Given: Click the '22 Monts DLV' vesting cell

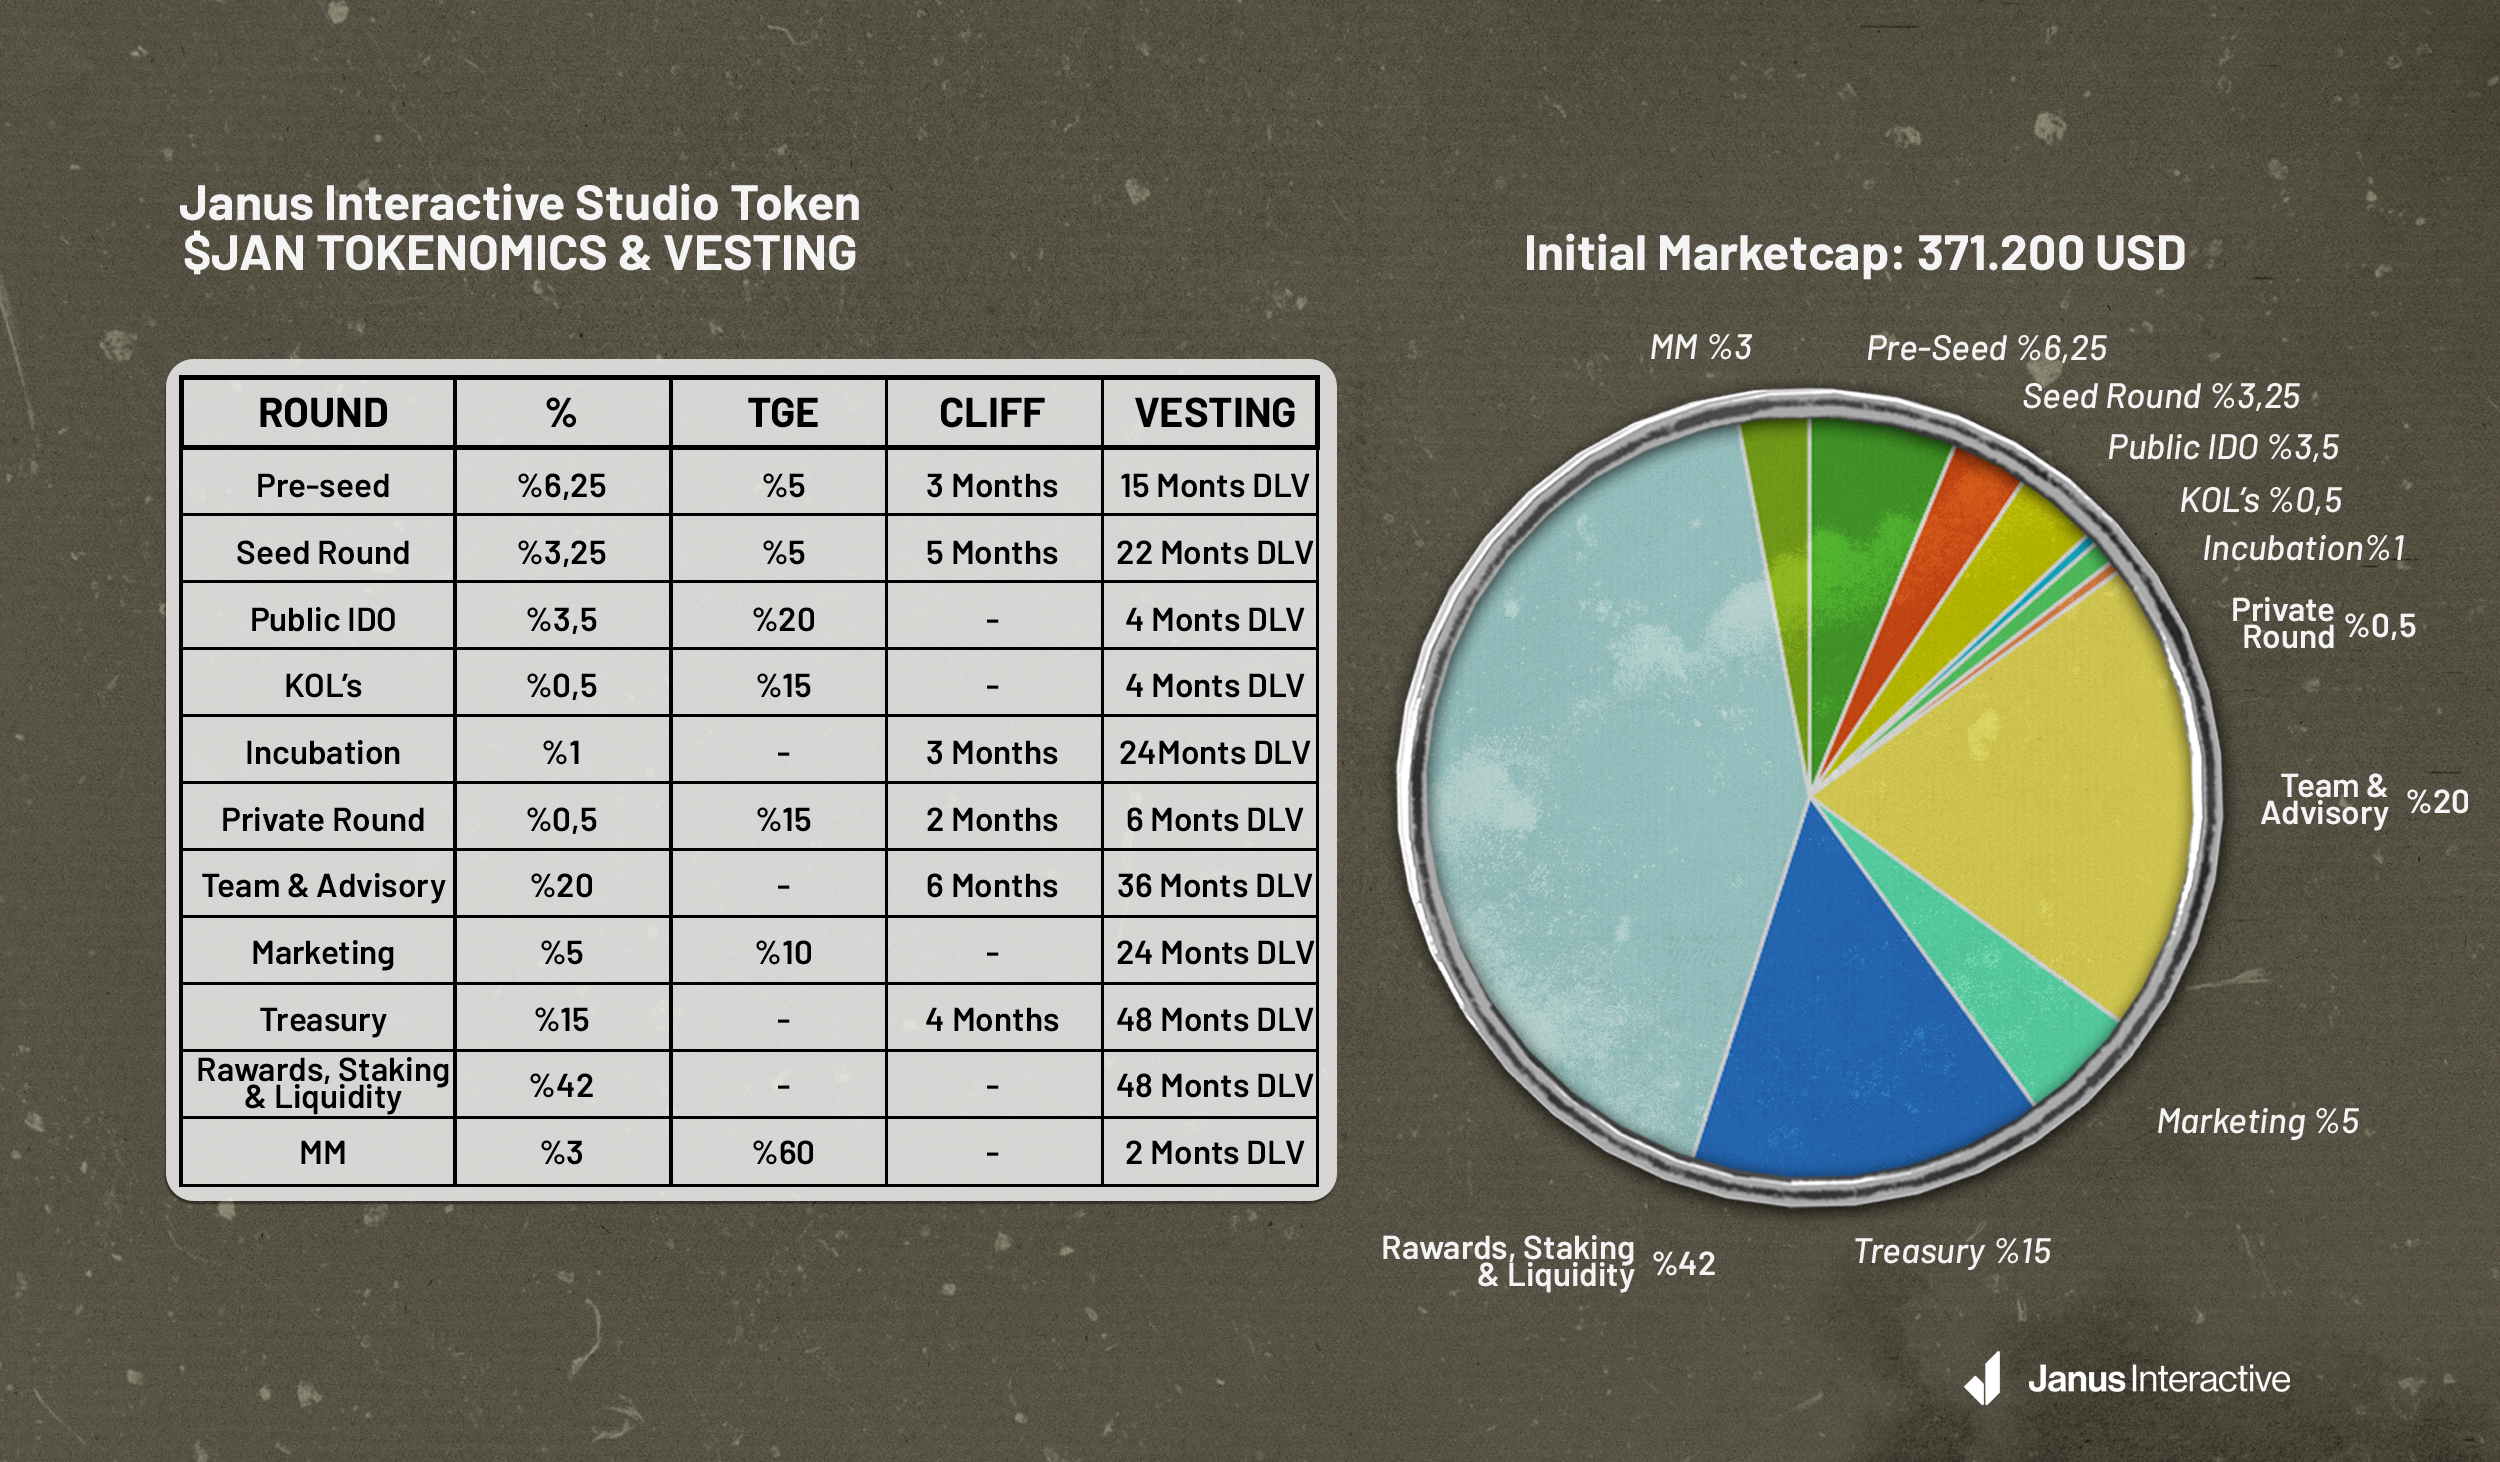Looking at the screenshot, I should pyautogui.click(x=1210, y=549).
